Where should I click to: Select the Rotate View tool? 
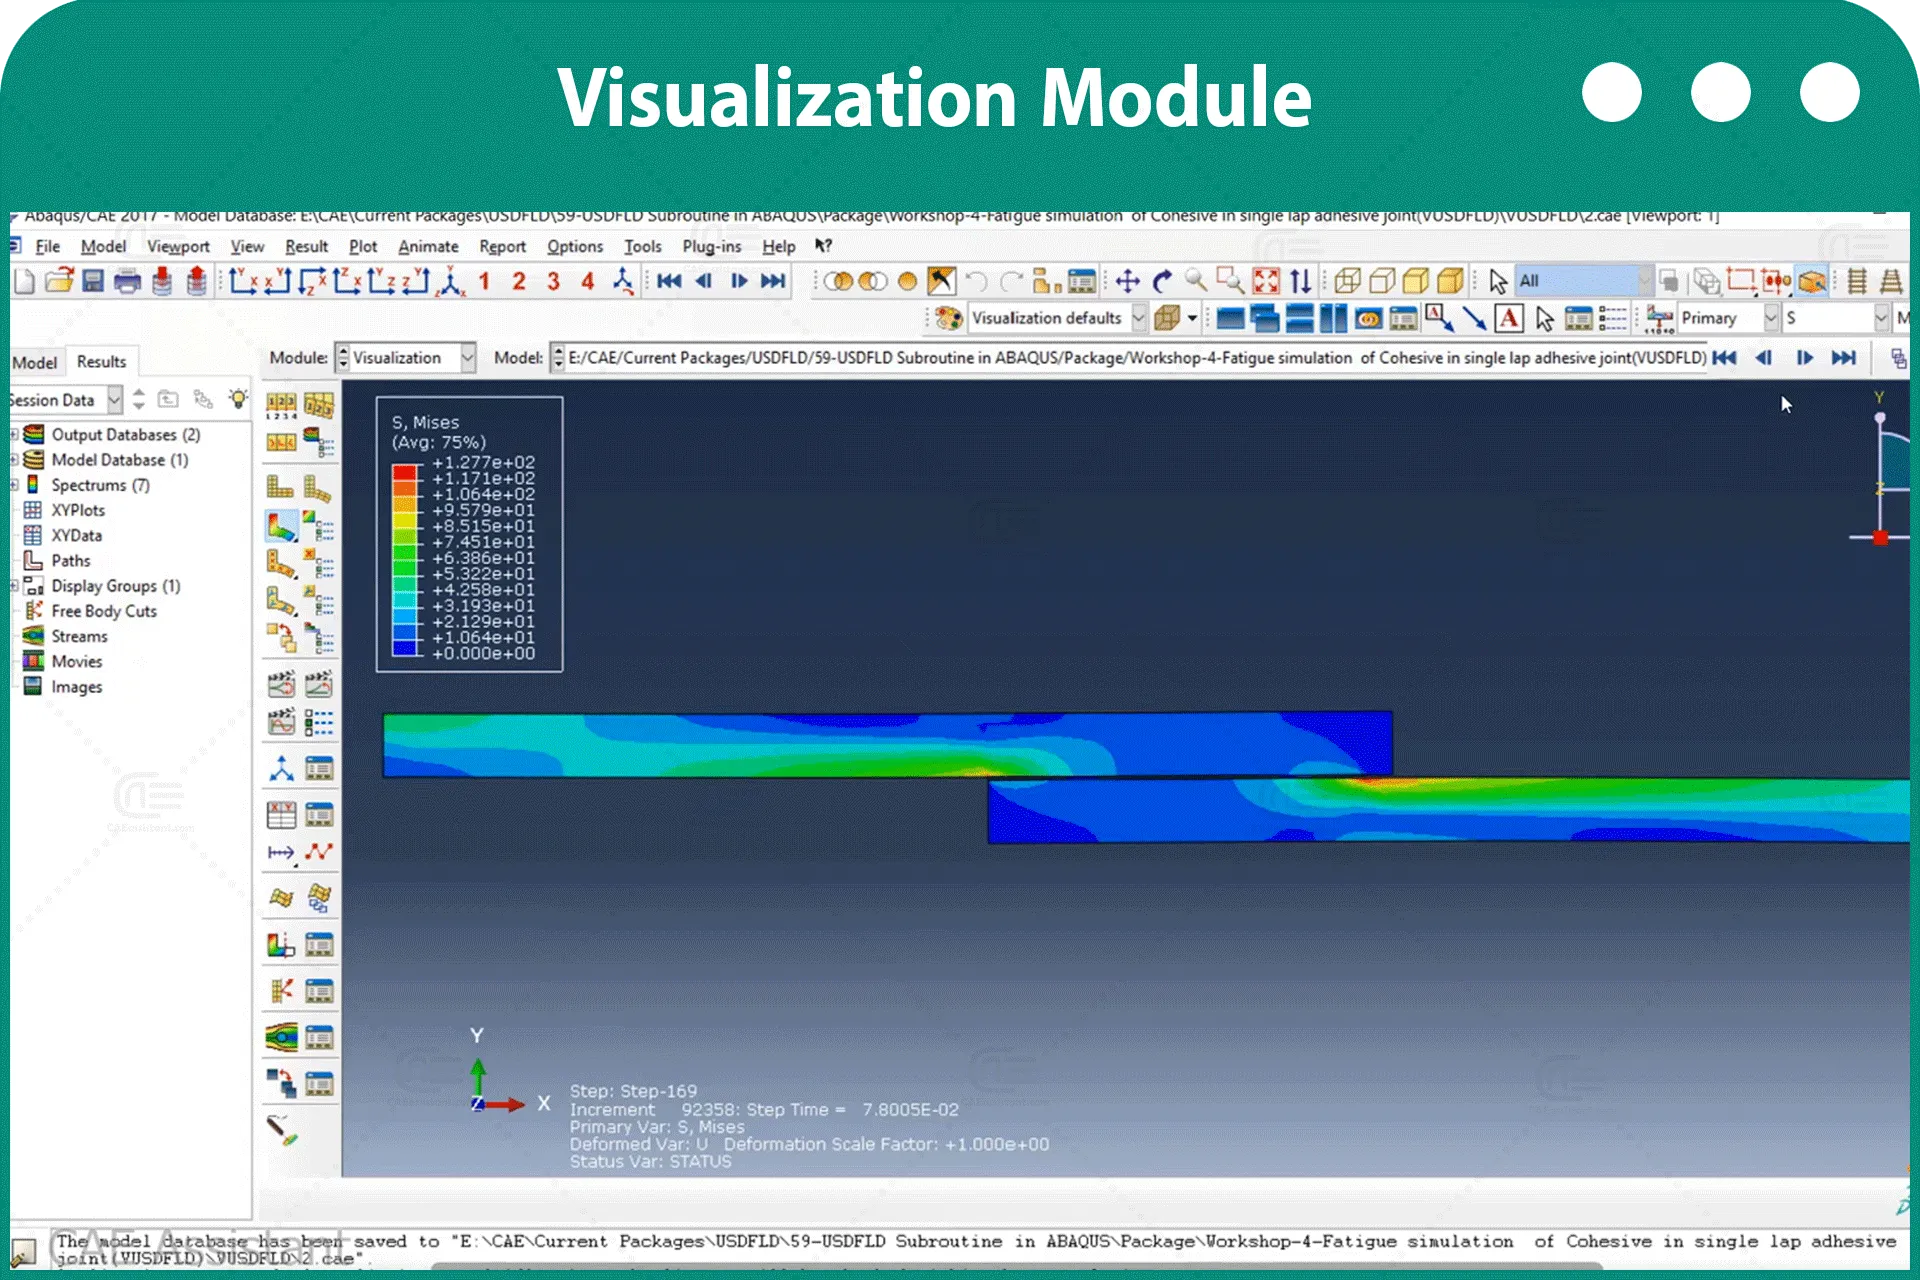[1162, 281]
